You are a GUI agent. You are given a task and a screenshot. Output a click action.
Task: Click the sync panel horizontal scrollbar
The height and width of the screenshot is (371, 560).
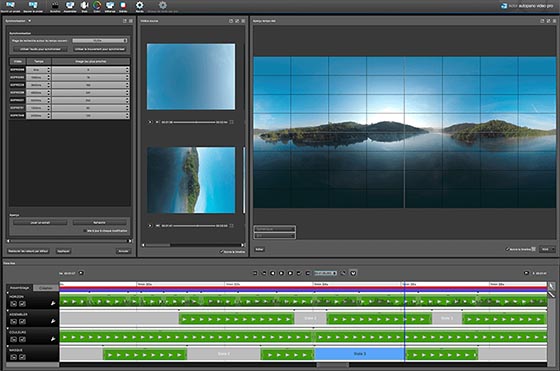point(69,241)
